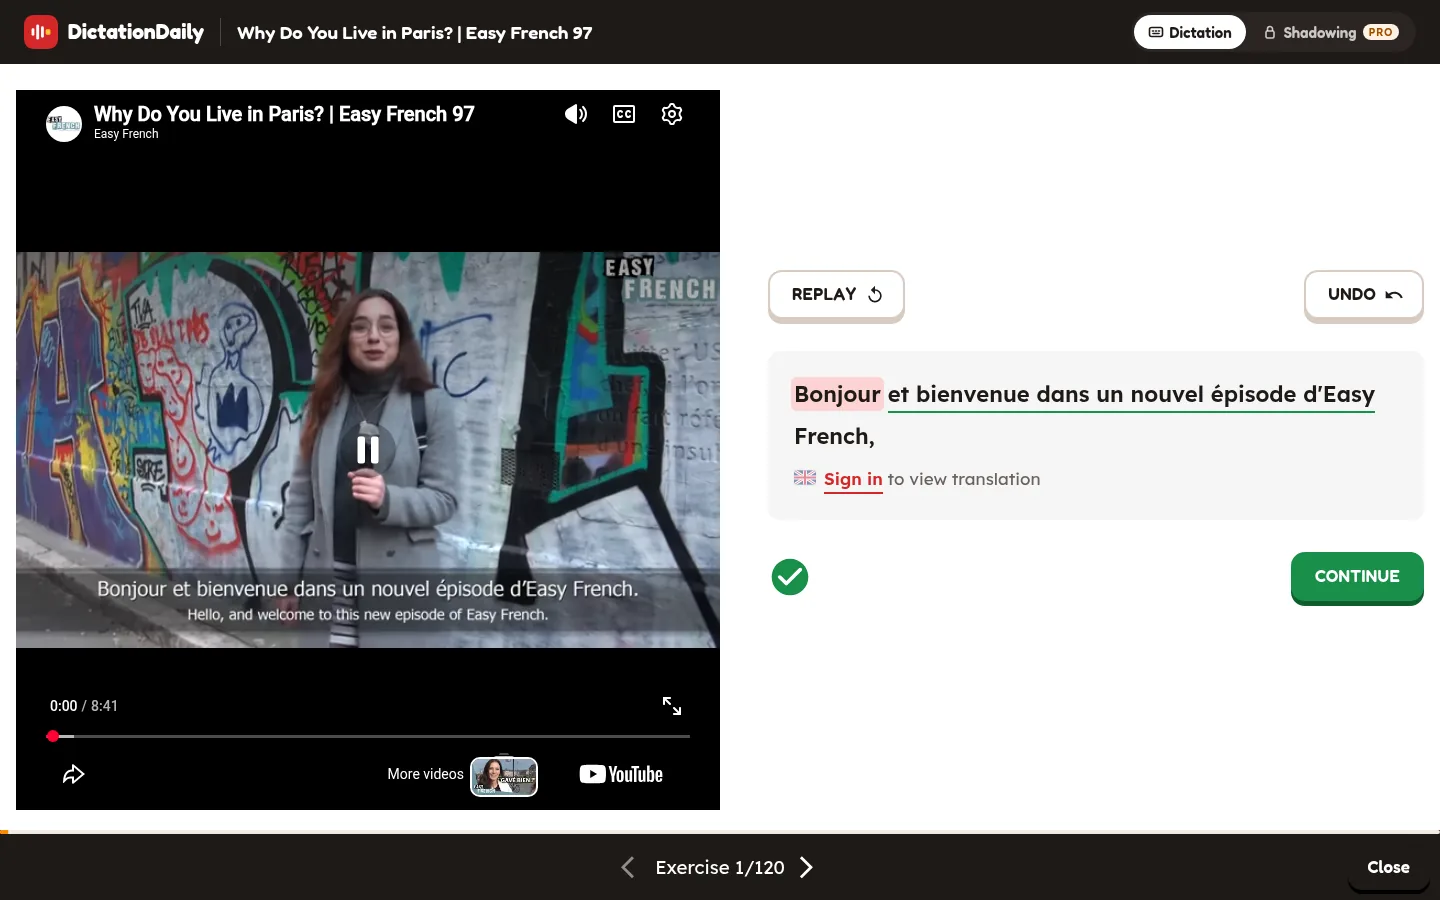The image size is (1440, 900).
Task: Open the video title link in player
Action: click(x=284, y=114)
